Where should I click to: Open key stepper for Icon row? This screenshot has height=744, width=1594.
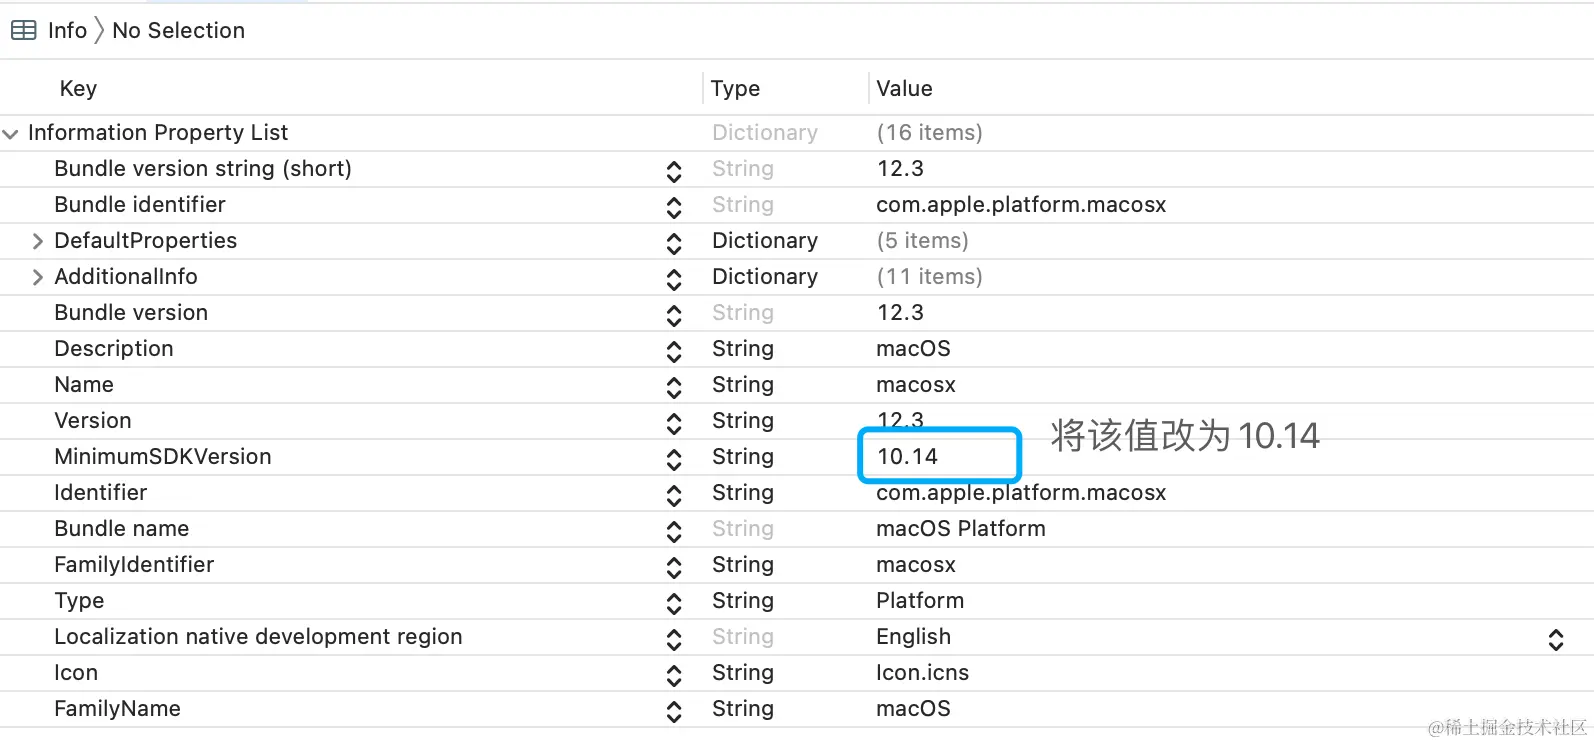coord(674,675)
